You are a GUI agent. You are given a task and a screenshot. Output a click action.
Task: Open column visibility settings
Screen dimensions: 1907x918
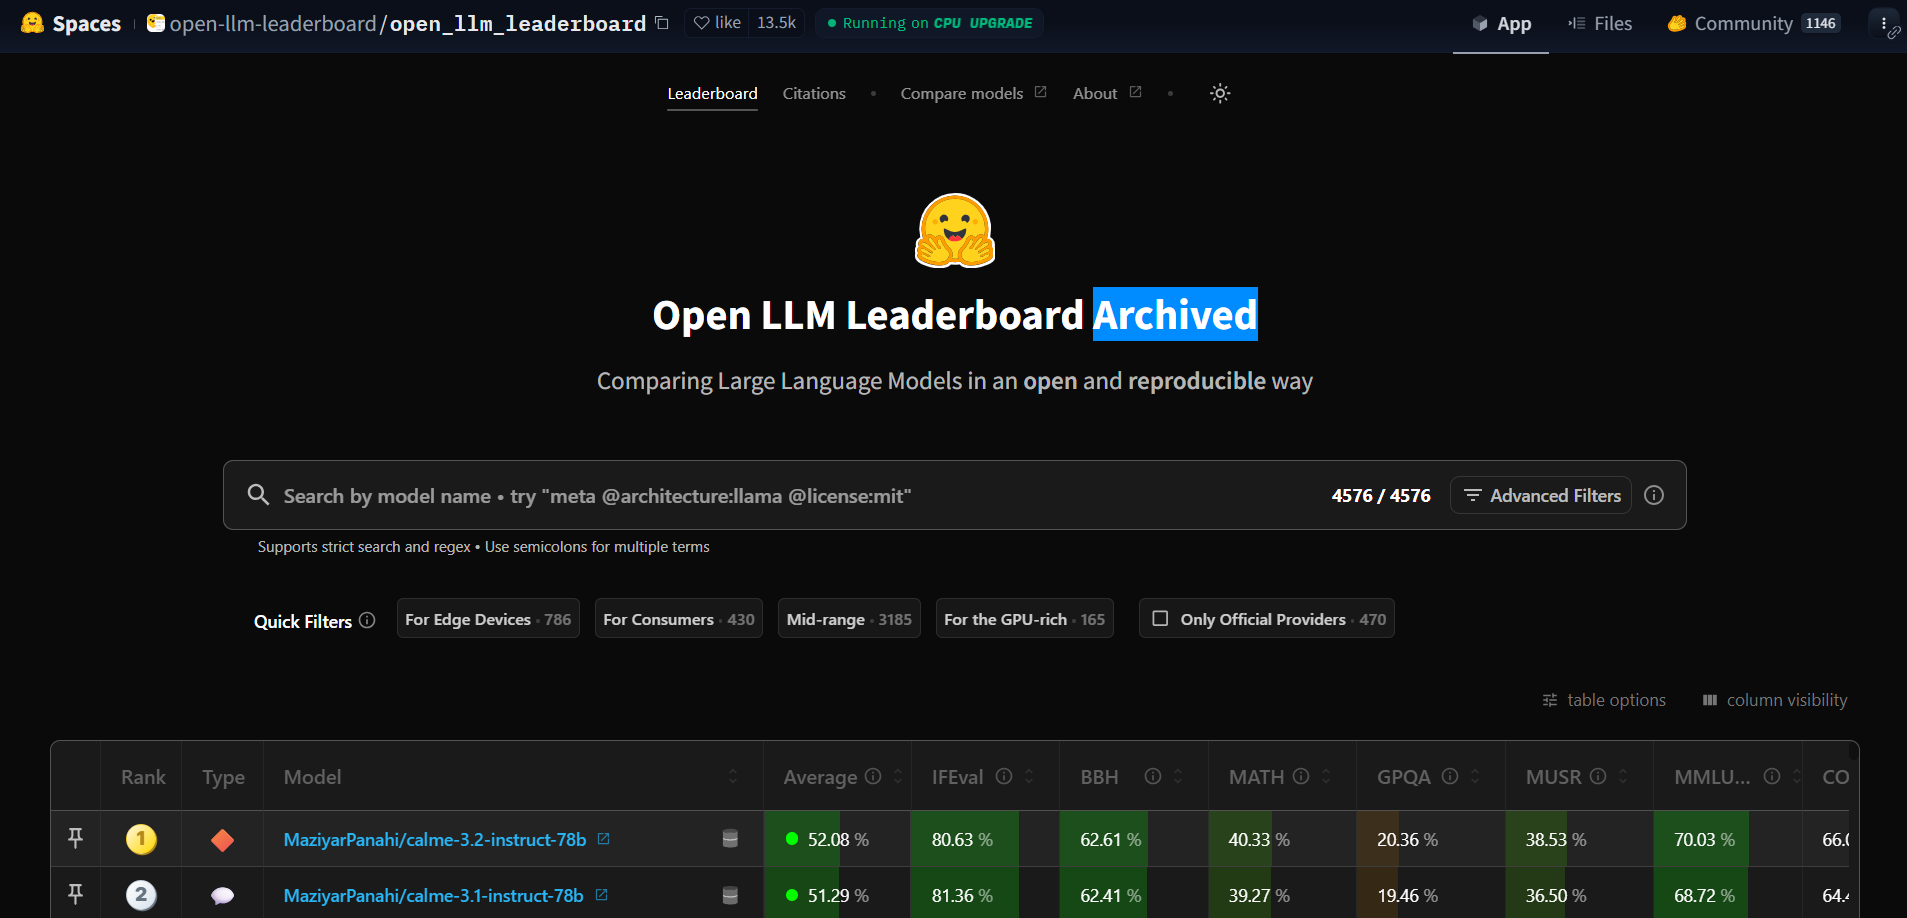click(1775, 700)
